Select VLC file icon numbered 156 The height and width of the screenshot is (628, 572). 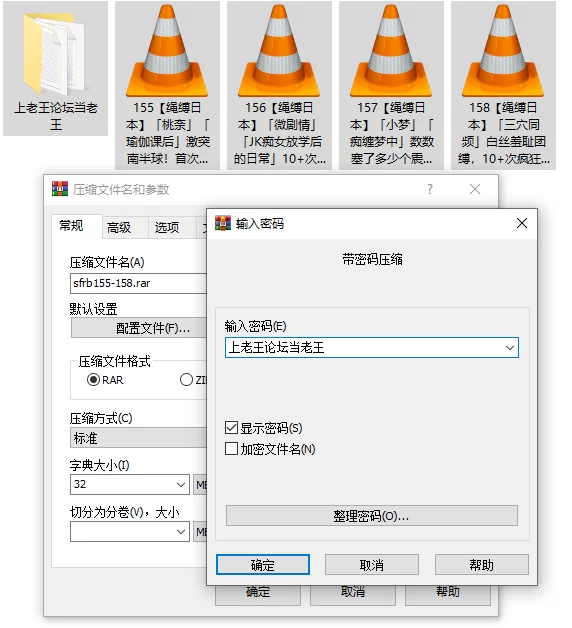point(279,50)
